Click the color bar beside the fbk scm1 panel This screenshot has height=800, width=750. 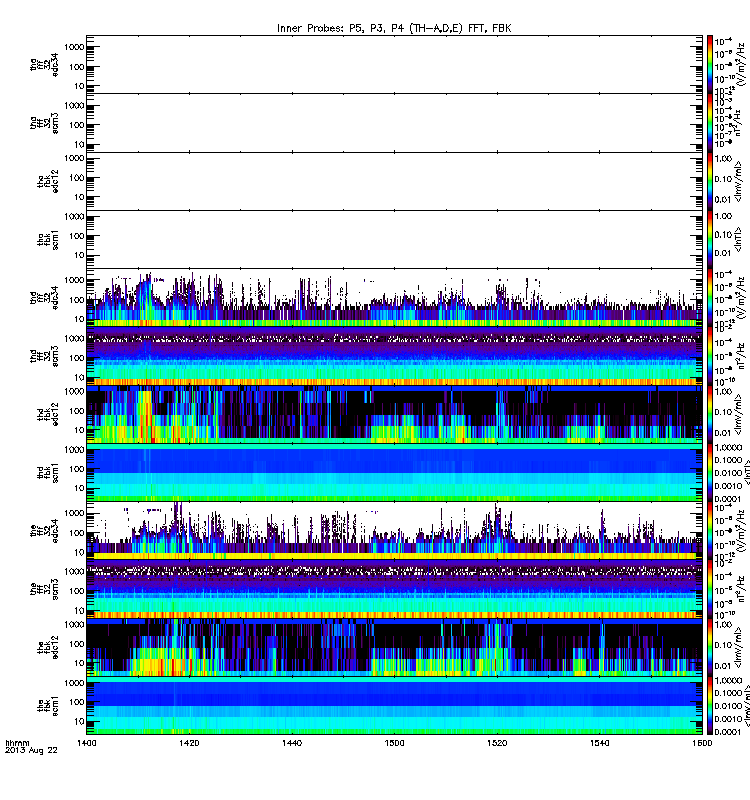pos(710,706)
